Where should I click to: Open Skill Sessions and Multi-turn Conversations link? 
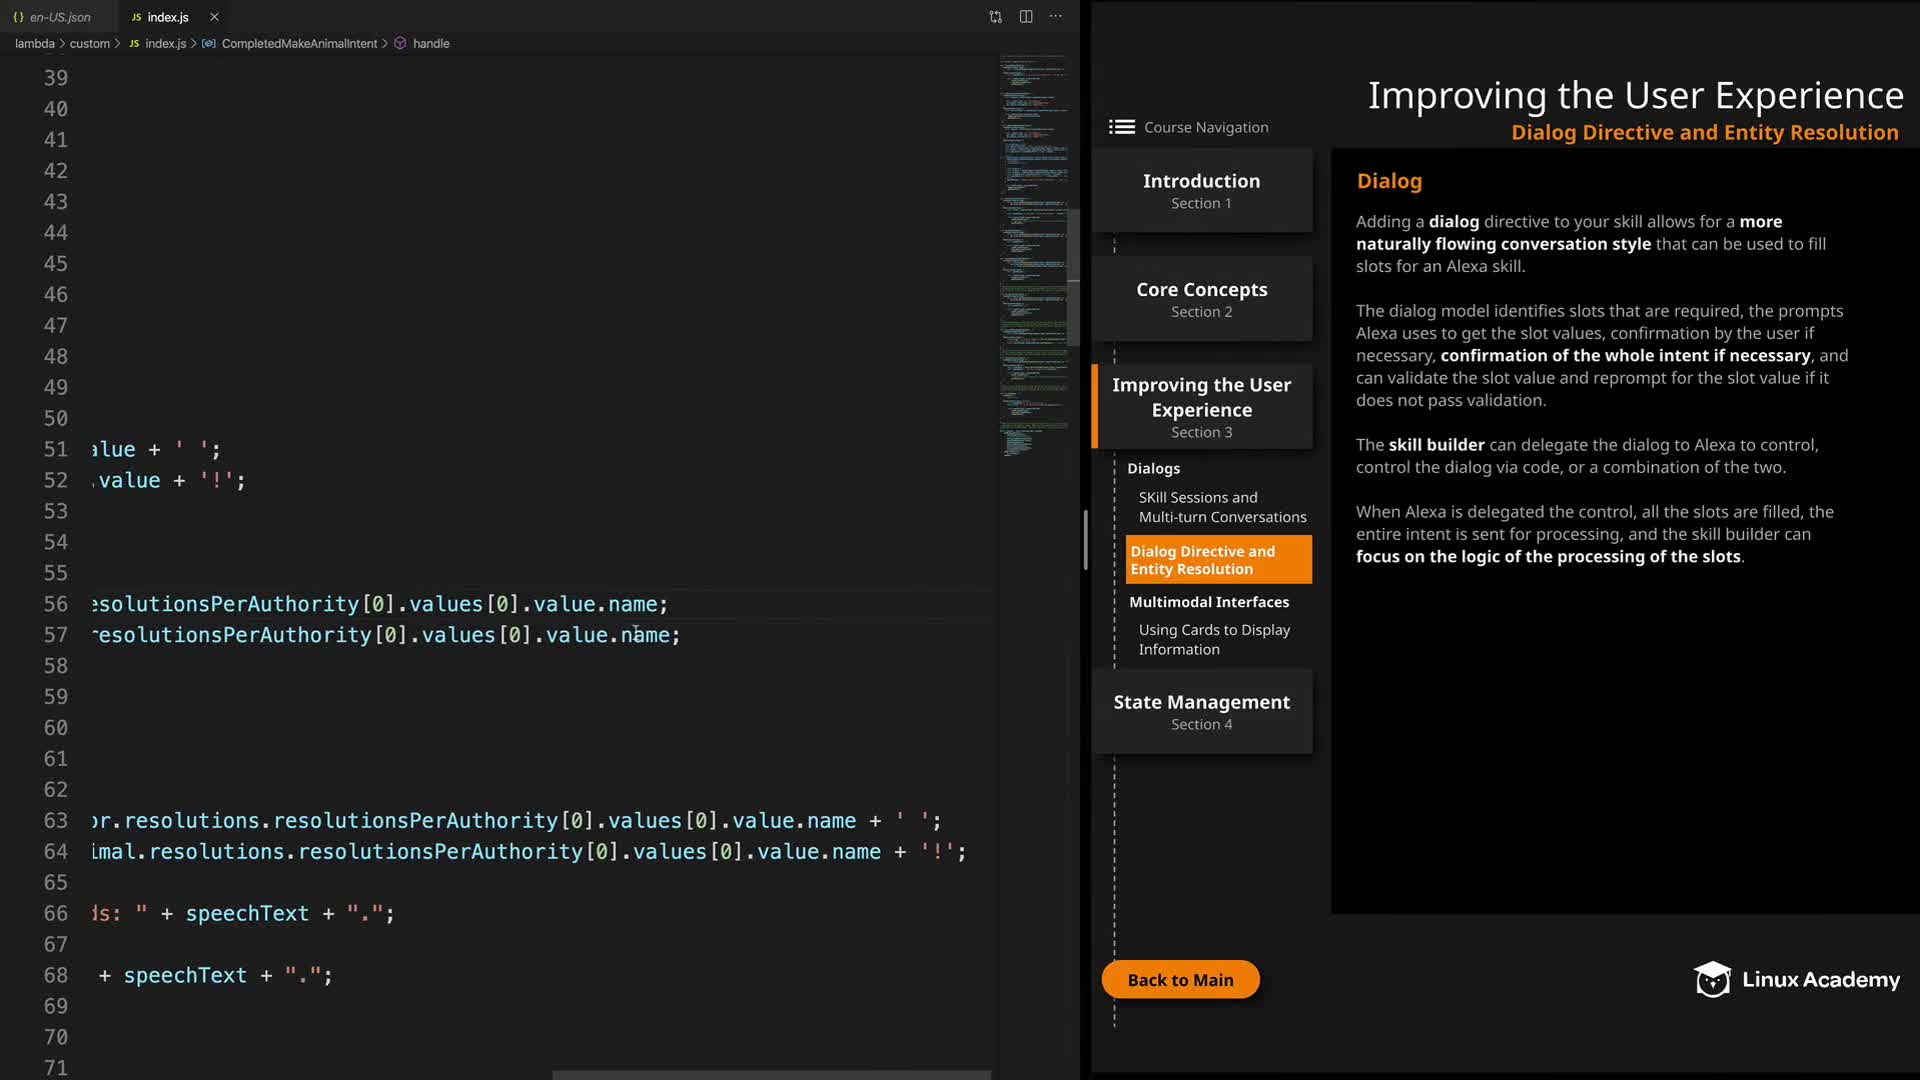point(1221,507)
